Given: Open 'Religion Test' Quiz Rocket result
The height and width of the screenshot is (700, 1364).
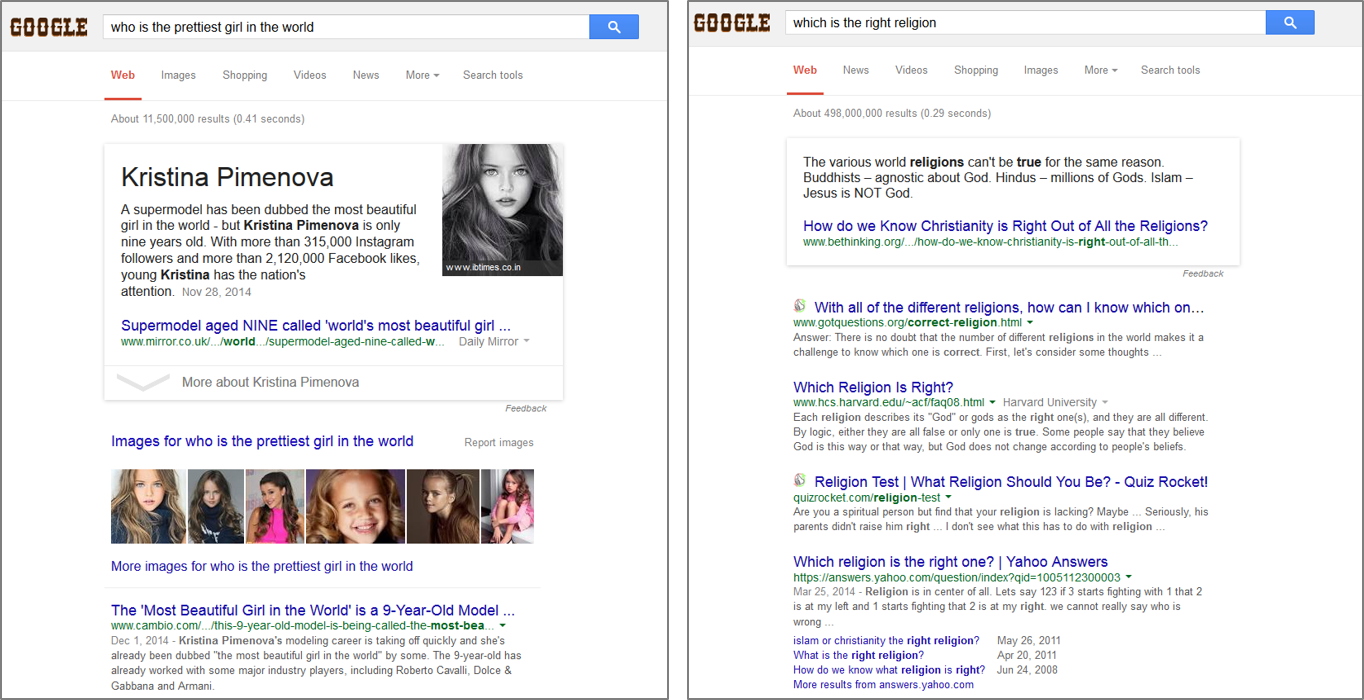Looking at the screenshot, I should point(1011,482).
